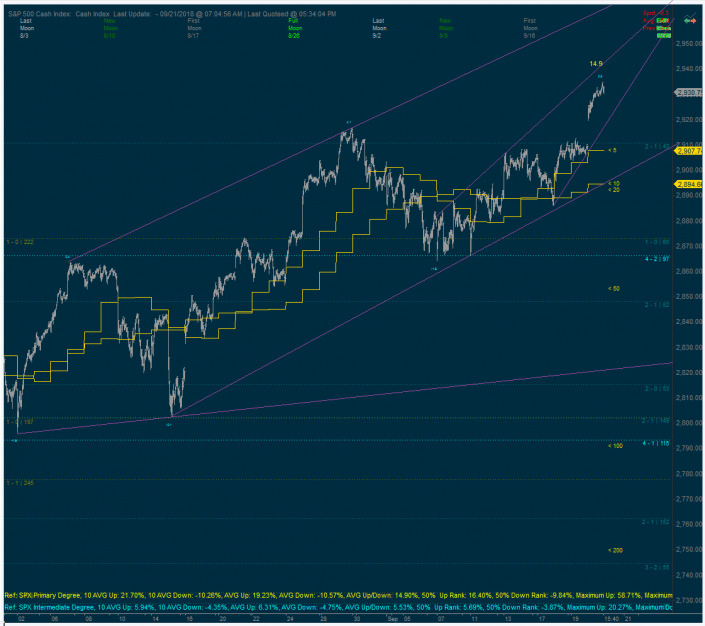Select the gray 2,930.75 last price tag
The width and height of the screenshot is (705, 626).
tap(688, 93)
